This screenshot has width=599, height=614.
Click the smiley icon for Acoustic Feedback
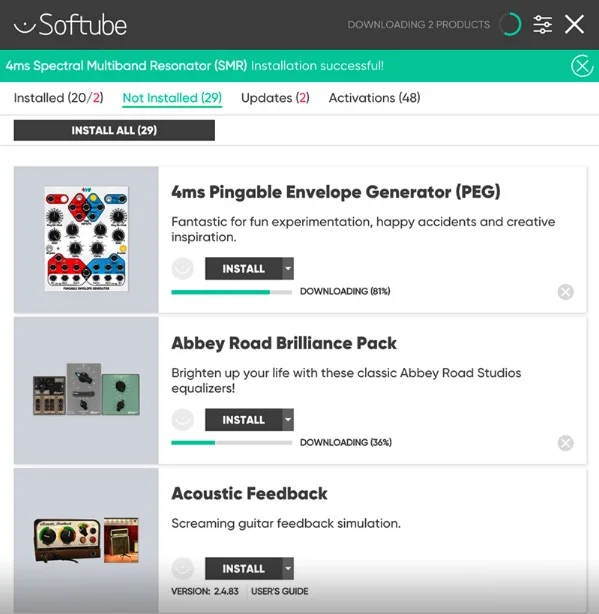tap(183, 569)
